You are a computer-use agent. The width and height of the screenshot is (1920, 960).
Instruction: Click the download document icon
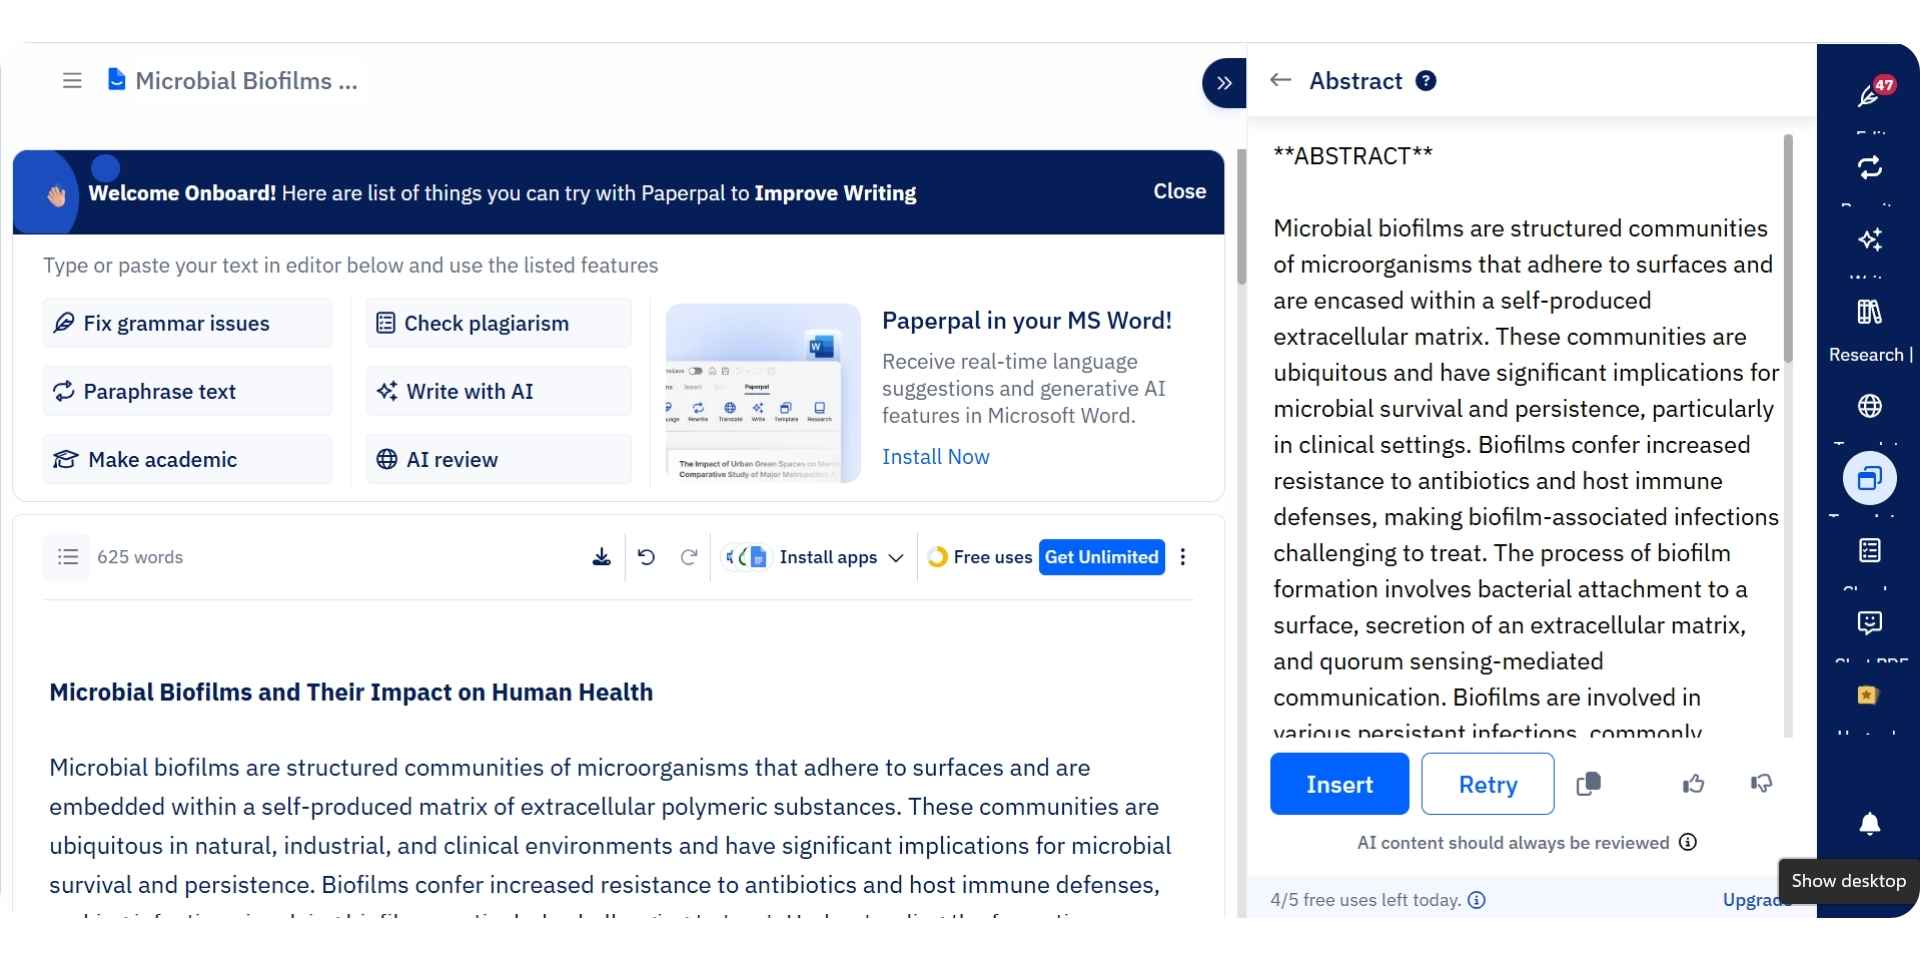[x=601, y=557]
